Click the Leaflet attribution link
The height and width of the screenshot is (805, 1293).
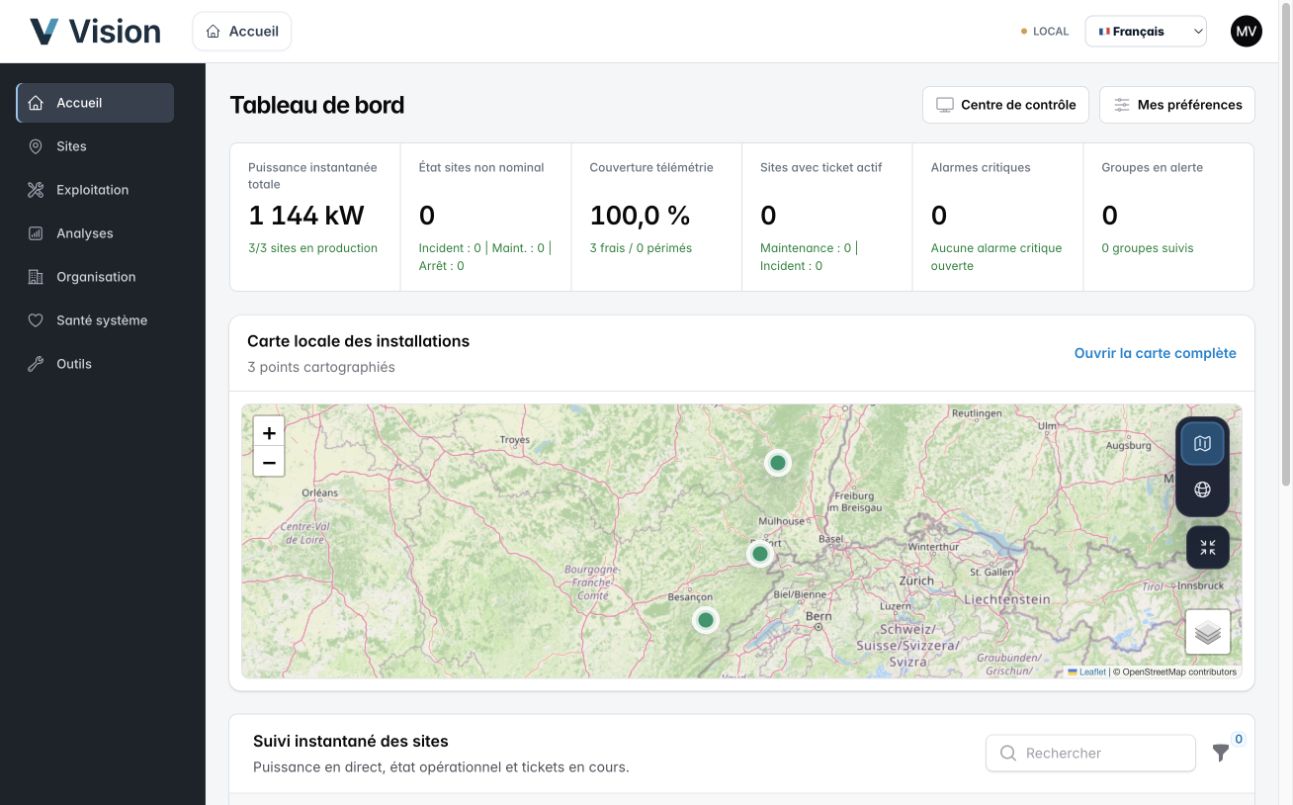pos(1092,672)
